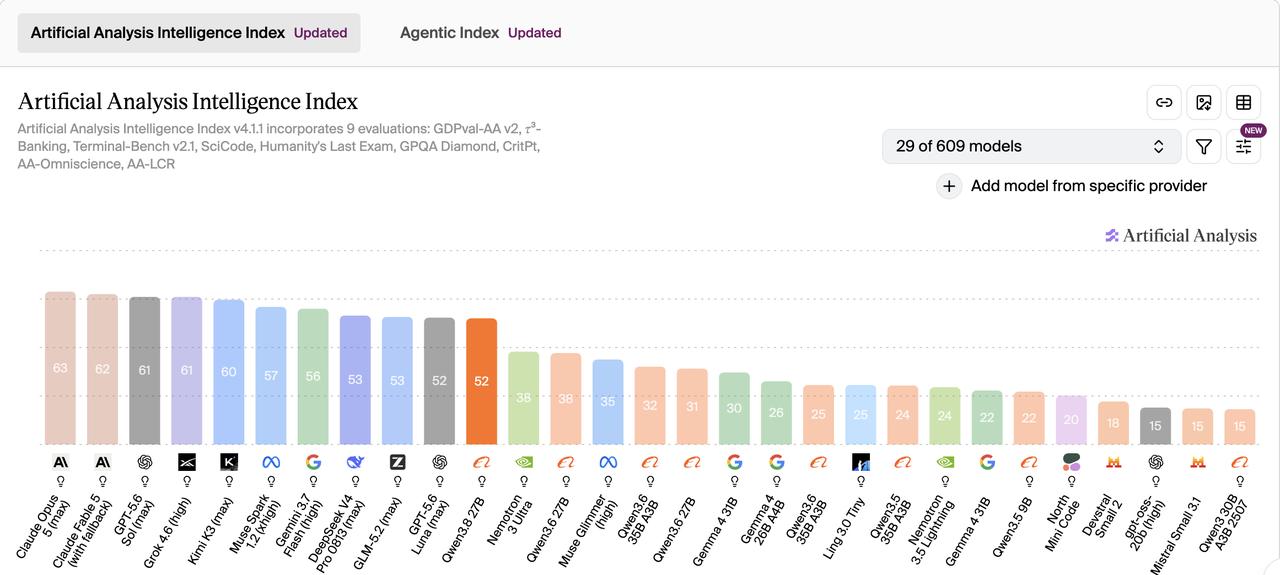
Task: Click lightbulb indicator under Qwen3.8 27B
Action: 481,481
